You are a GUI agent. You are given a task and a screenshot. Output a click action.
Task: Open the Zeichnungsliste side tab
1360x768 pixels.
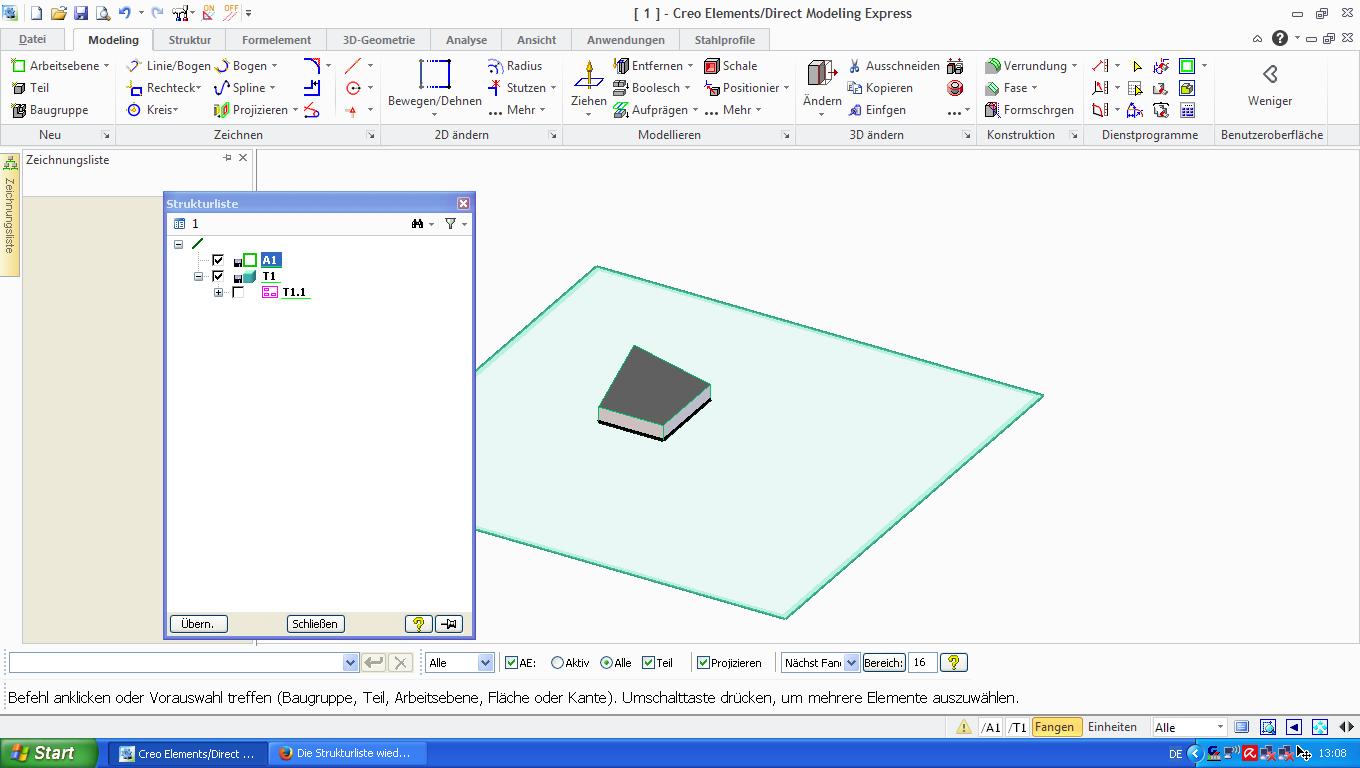coord(10,214)
